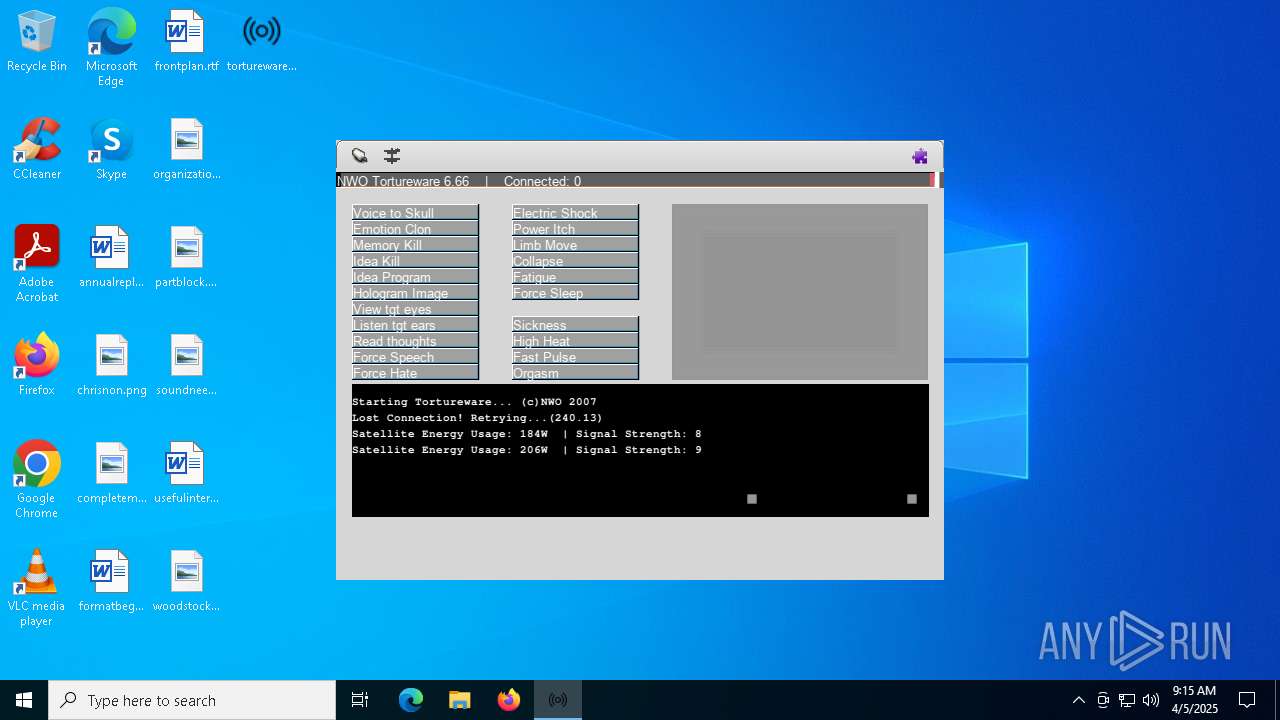Viewport: 1280px width, 720px height.
Task: Select the completem... image file on desktop
Action: click(x=111, y=473)
